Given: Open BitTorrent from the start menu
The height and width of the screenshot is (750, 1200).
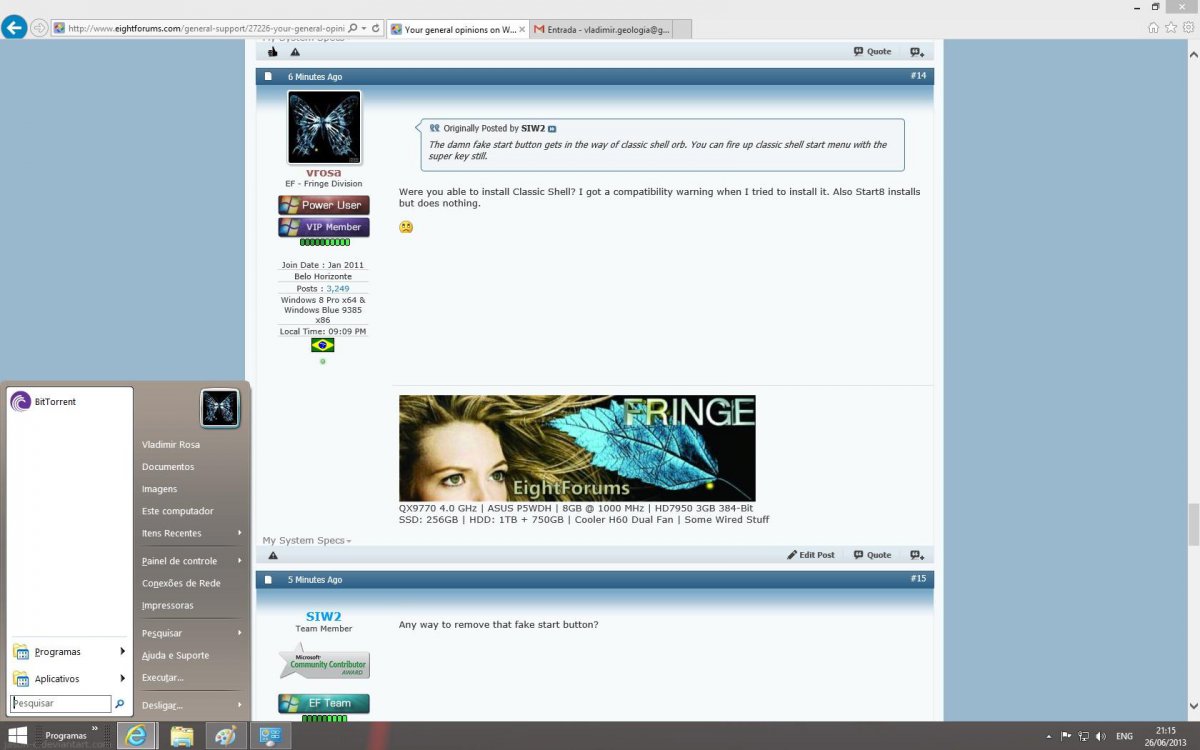Looking at the screenshot, I should (x=55, y=402).
